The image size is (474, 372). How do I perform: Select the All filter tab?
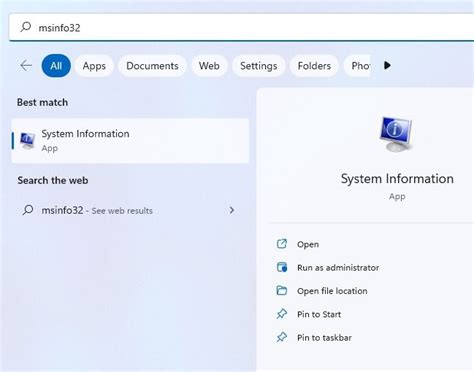click(x=56, y=66)
